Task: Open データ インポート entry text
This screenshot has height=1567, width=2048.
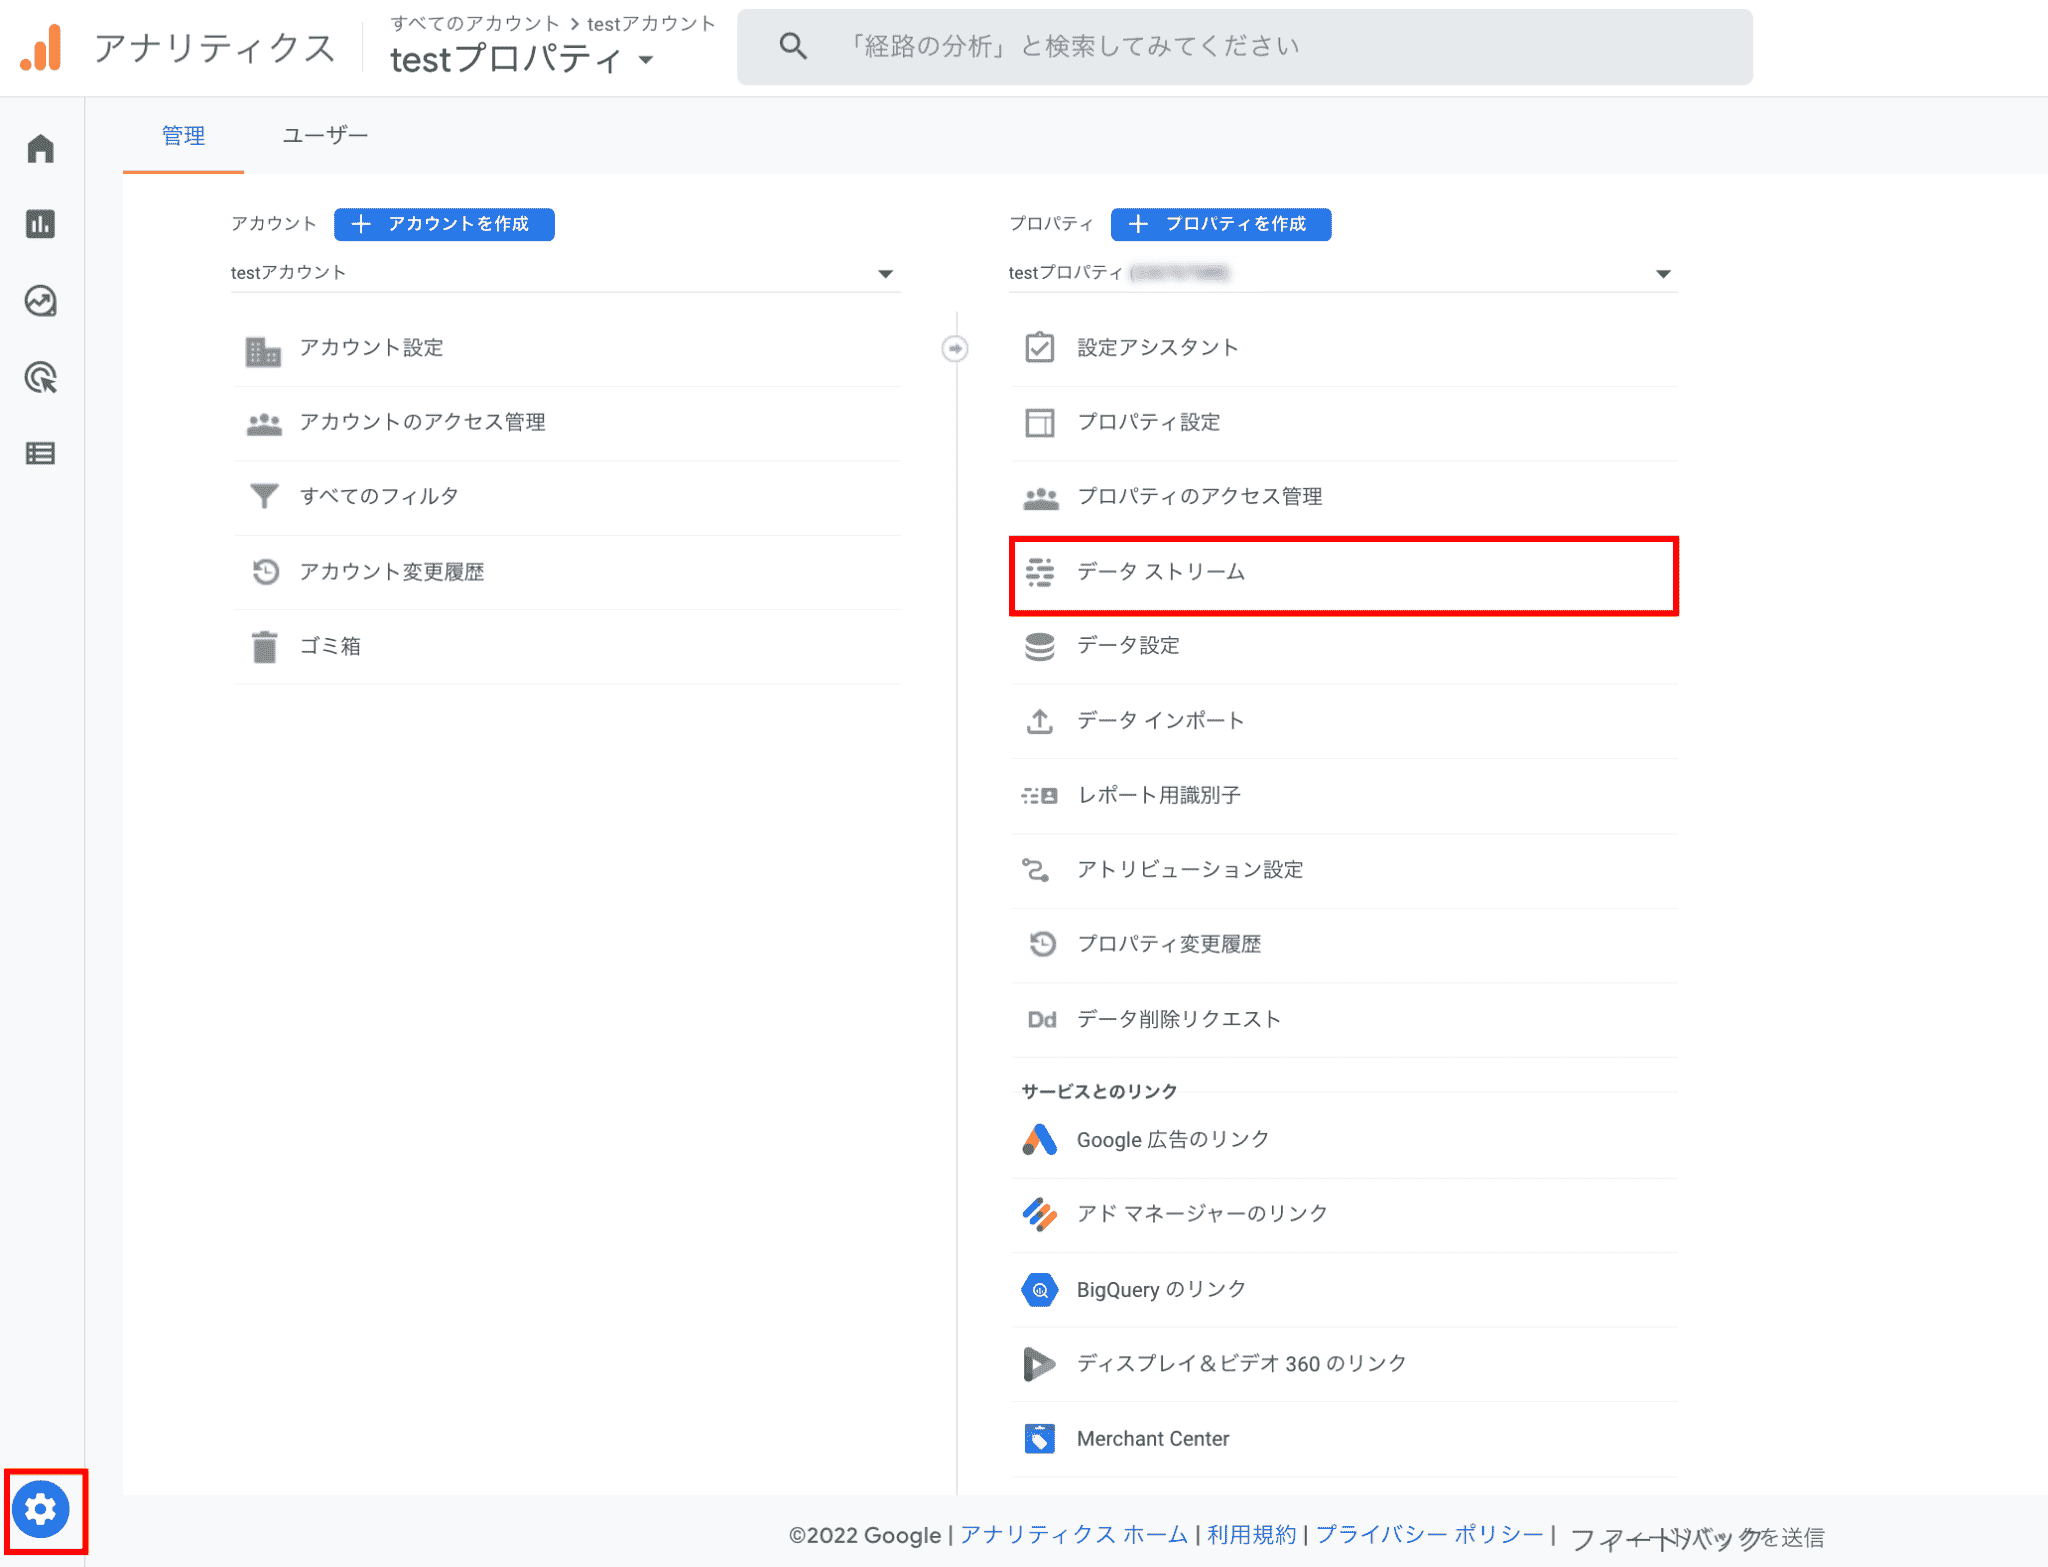Action: click(x=1161, y=721)
